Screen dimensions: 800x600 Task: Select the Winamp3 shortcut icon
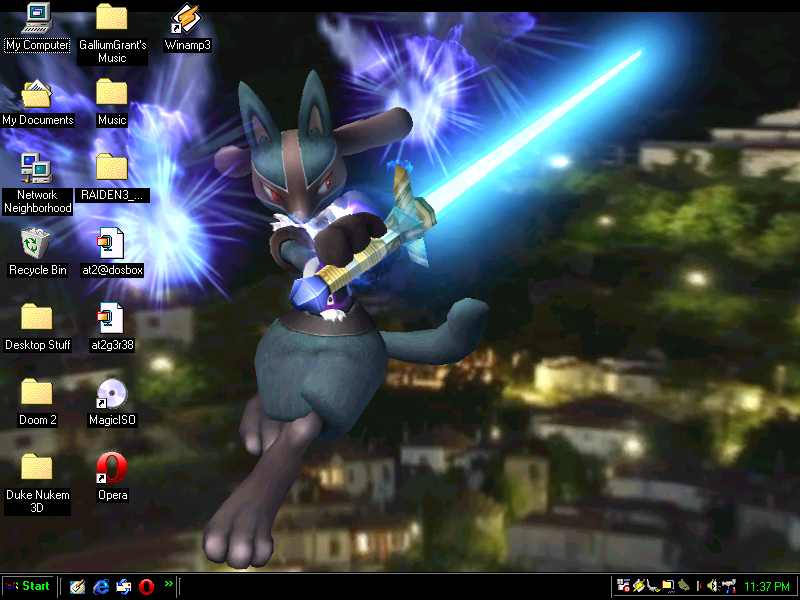coord(187,17)
